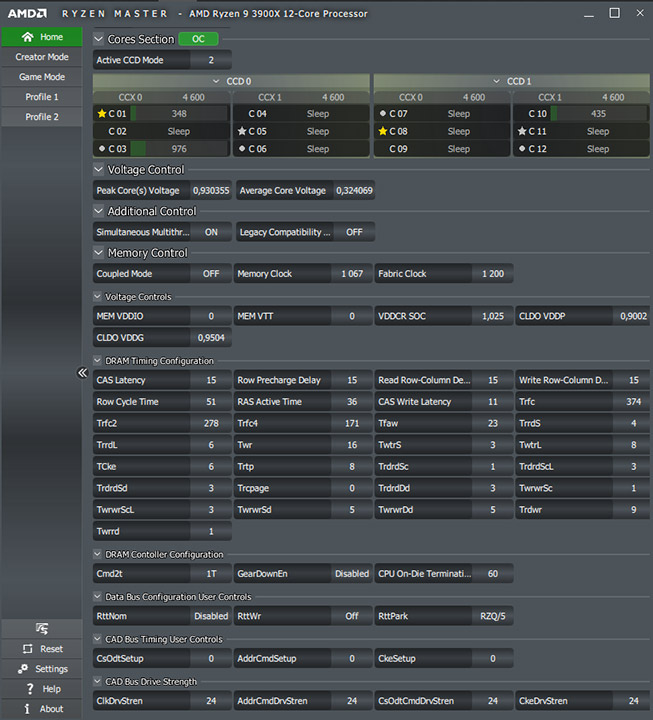Viewport: 653px width, 720px height.
Task: Click C 01 core clock bar showing 348
Action: pos(179,113)
